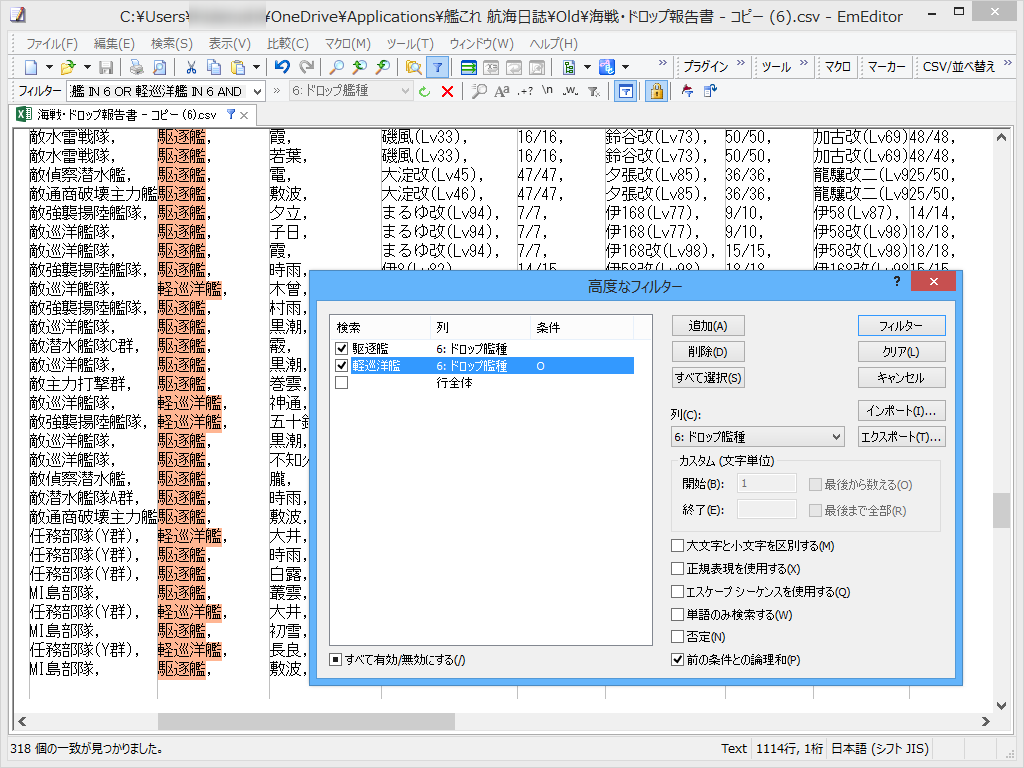Open the 編集(E) menu
This screenshot has height=768, width=1024.
(x=114, y=43)
